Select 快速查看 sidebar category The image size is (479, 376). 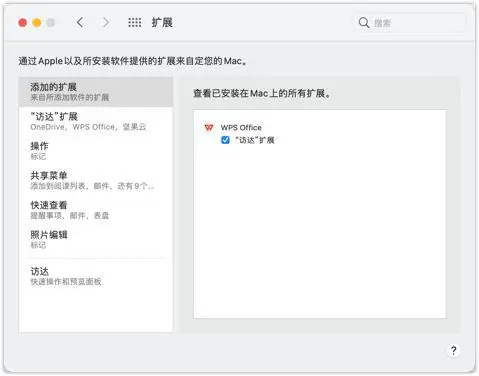tap(96, 210)
